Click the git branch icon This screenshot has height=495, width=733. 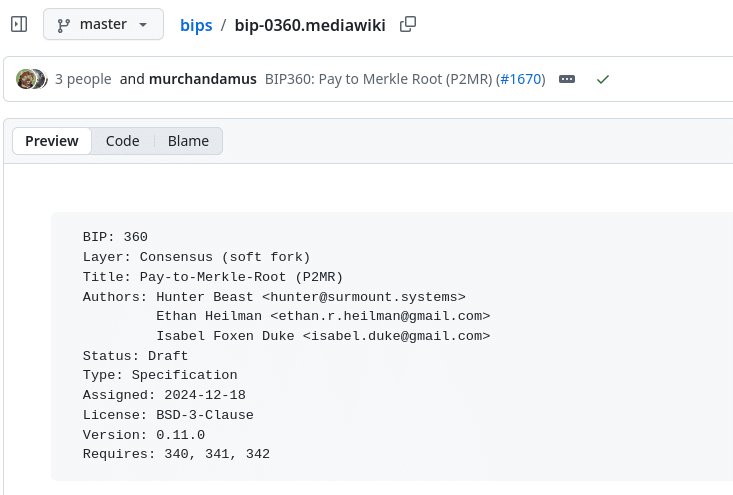[x=65, y=24]
